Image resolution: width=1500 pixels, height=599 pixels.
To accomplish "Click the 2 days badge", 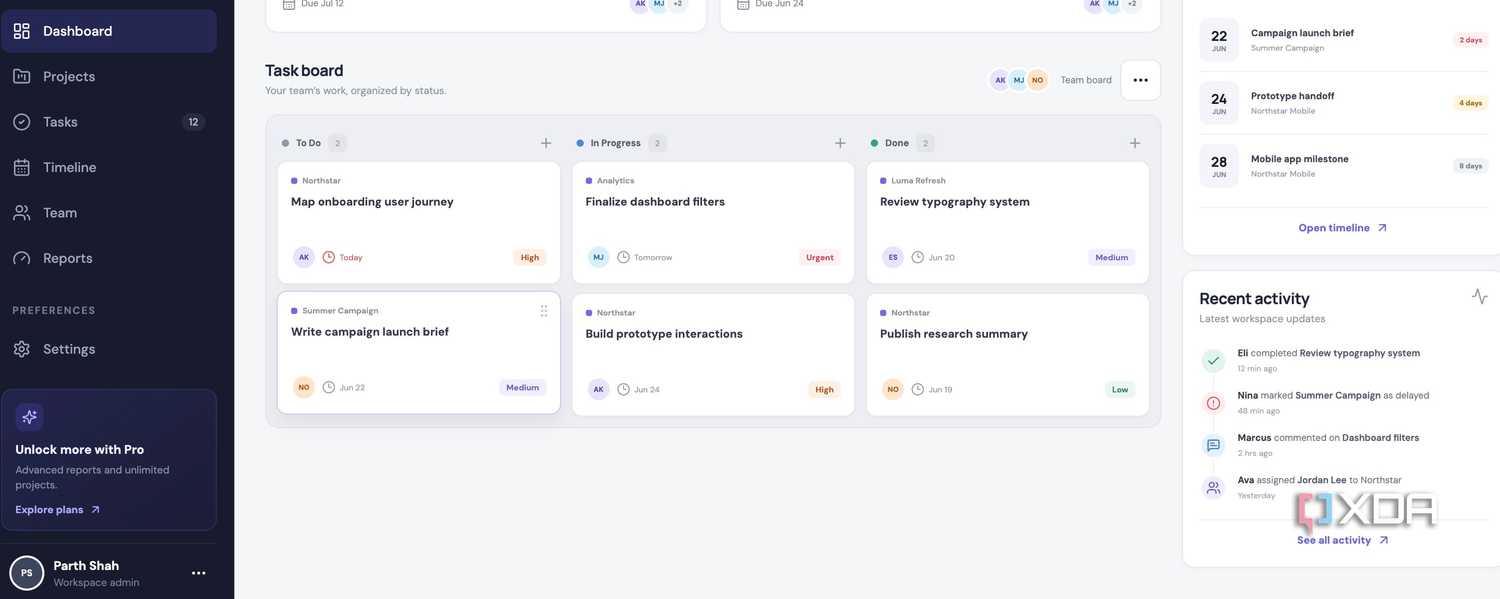I will pos(1470,40).
